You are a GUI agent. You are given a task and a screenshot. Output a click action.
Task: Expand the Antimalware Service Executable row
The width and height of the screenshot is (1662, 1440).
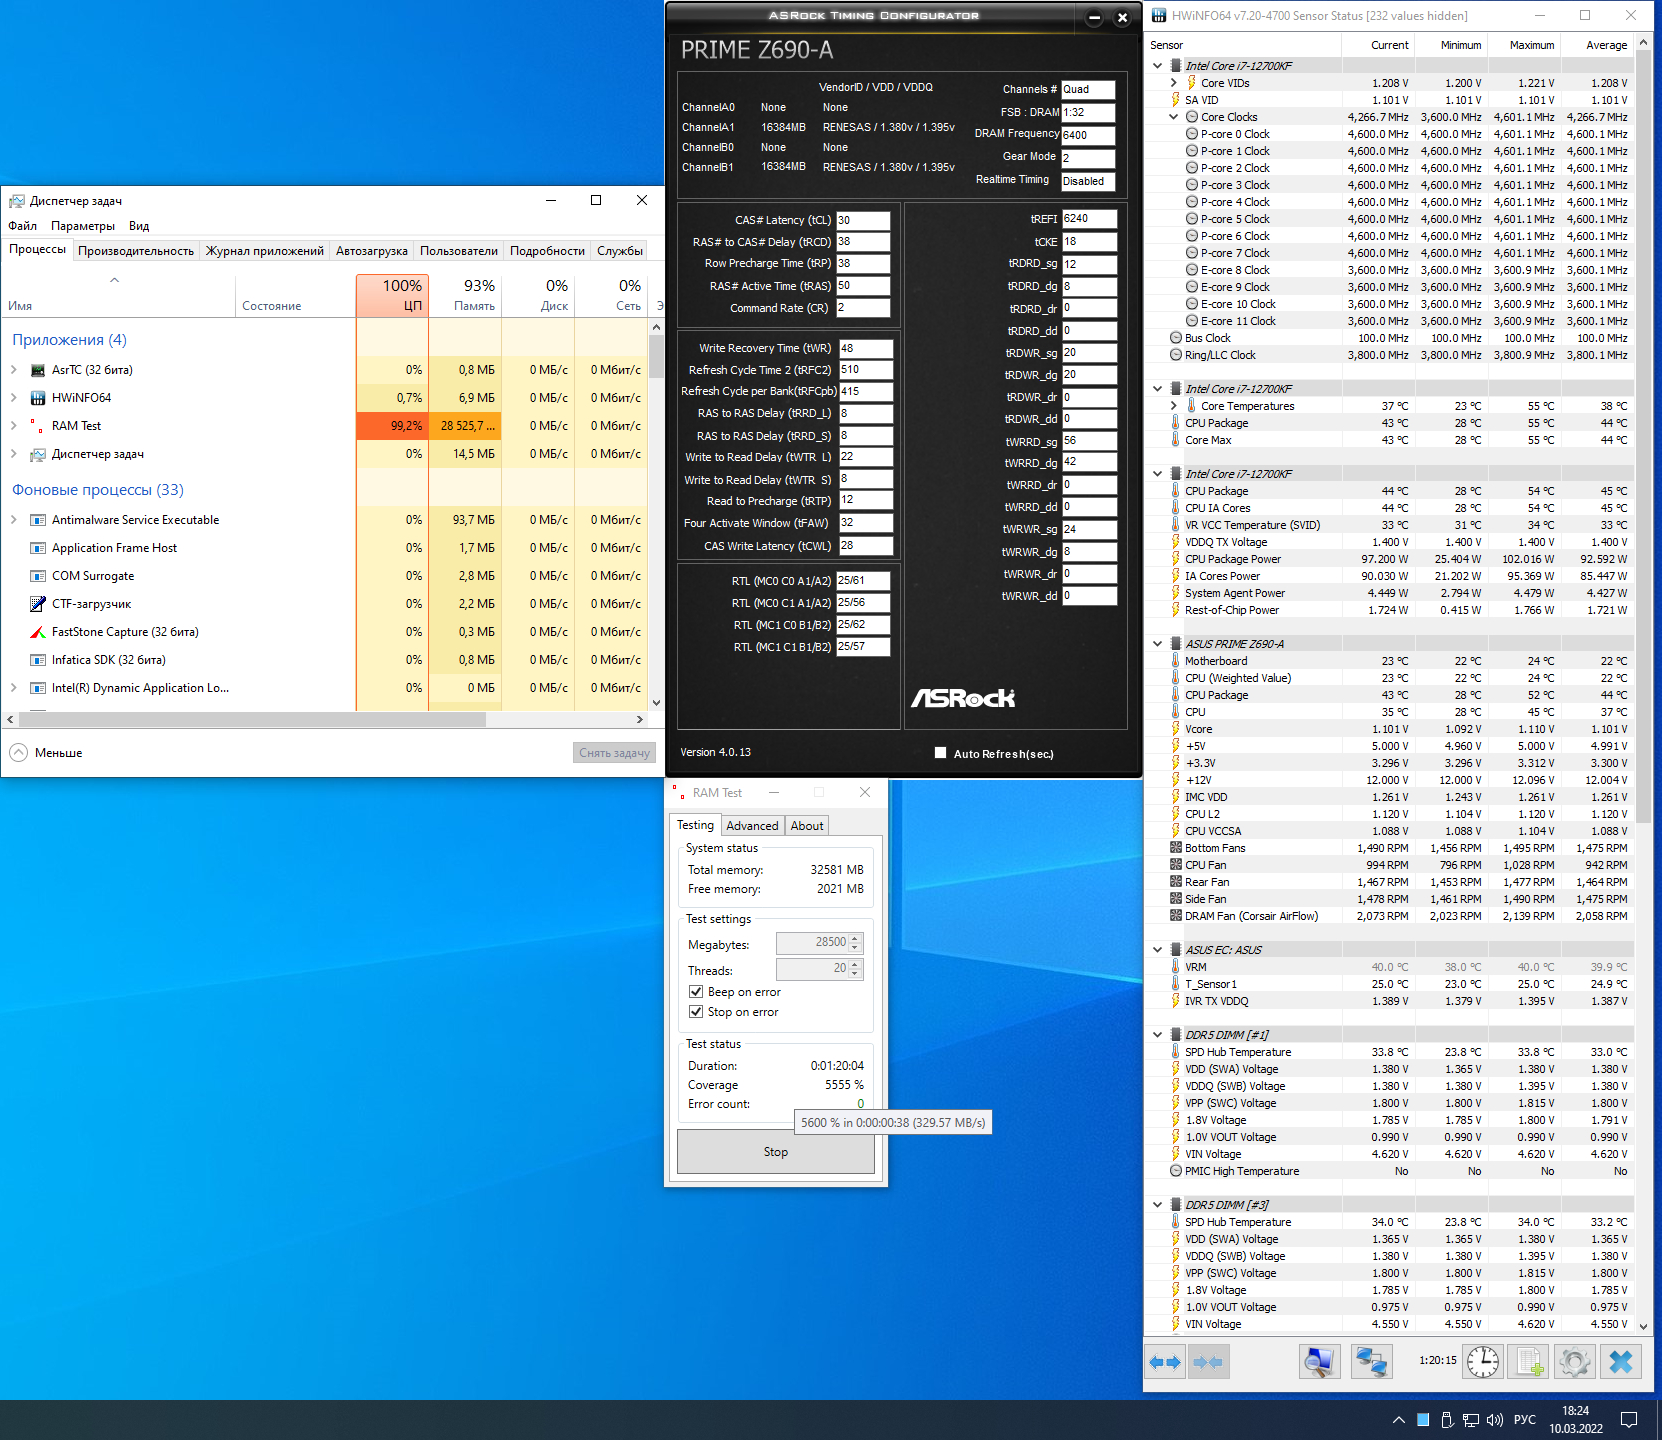point(14,520)
